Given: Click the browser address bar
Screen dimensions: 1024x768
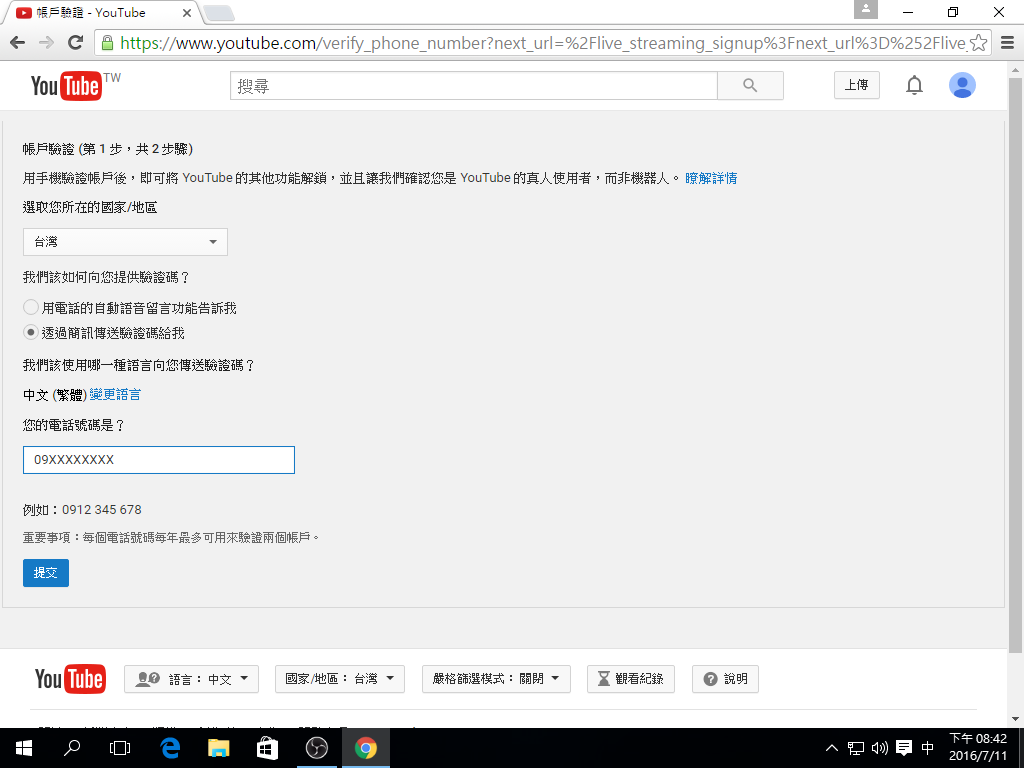Looking at the screenshot, I should click(x=542, y=43).
